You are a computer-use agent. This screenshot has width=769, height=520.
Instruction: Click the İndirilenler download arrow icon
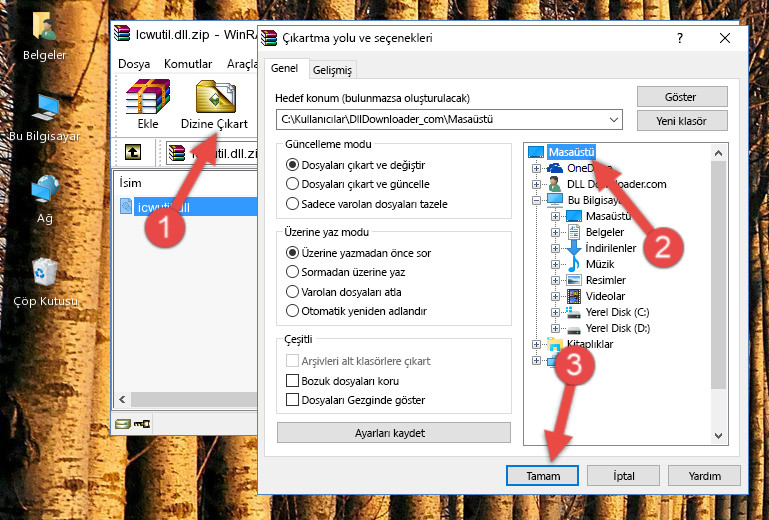point(573,248)
